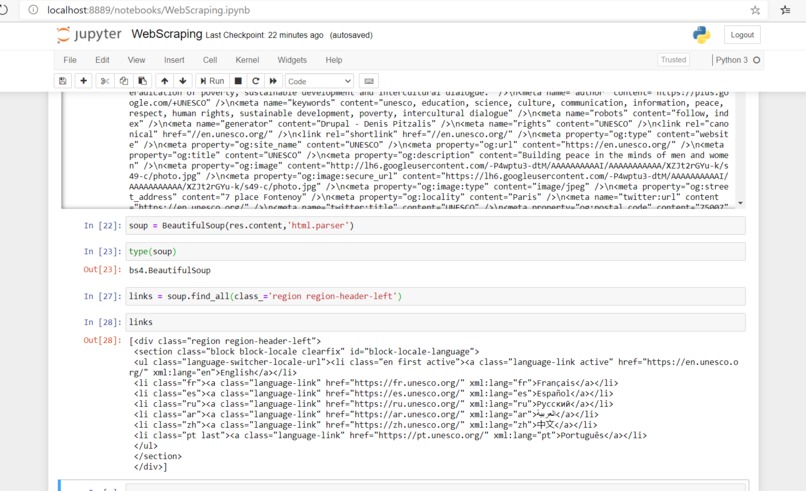Image resolution: width=806 pixels, height=491 pixels.
Task: Open the Help menu
Action: 334,60
